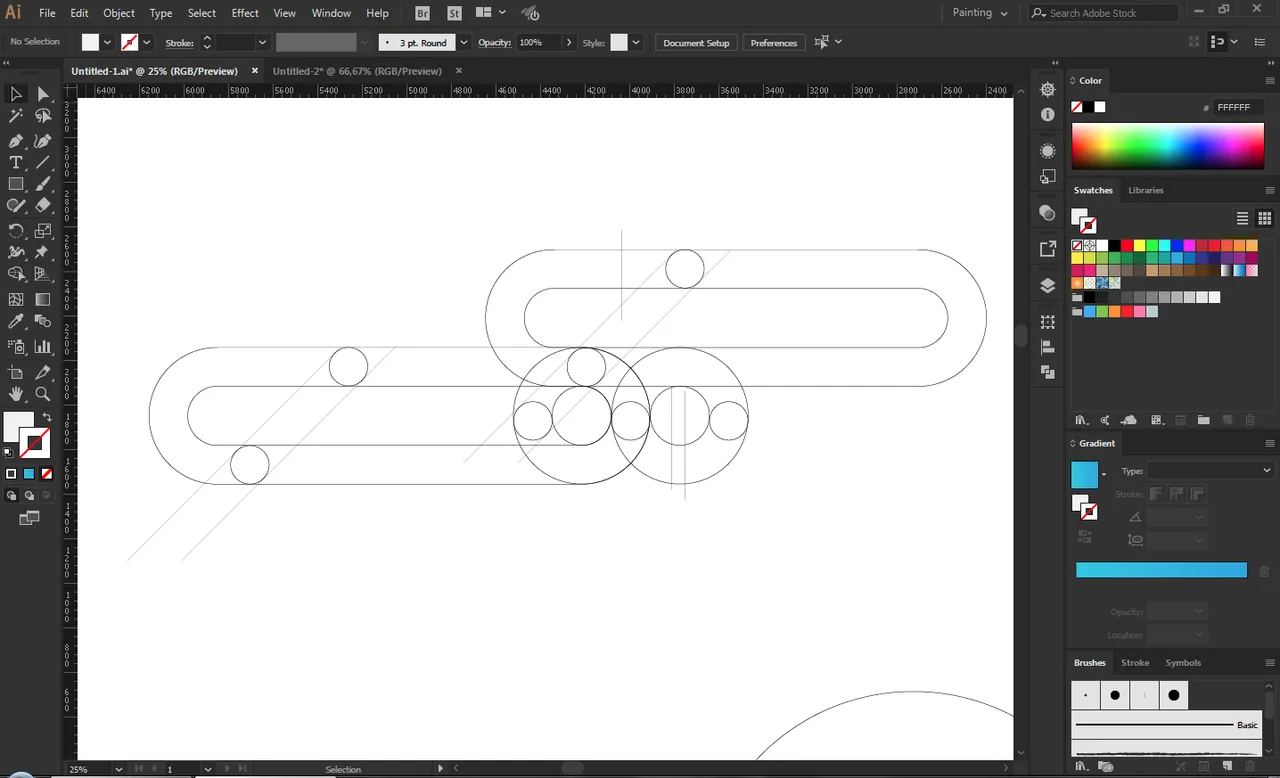Open the Asset Export panel icon
This screenshot has height=778, width=1280.
pos(1048,249)
